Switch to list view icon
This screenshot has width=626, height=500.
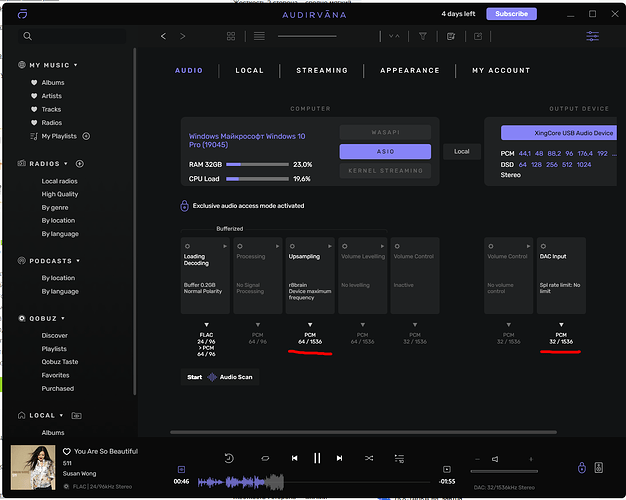tap(259, 36)
